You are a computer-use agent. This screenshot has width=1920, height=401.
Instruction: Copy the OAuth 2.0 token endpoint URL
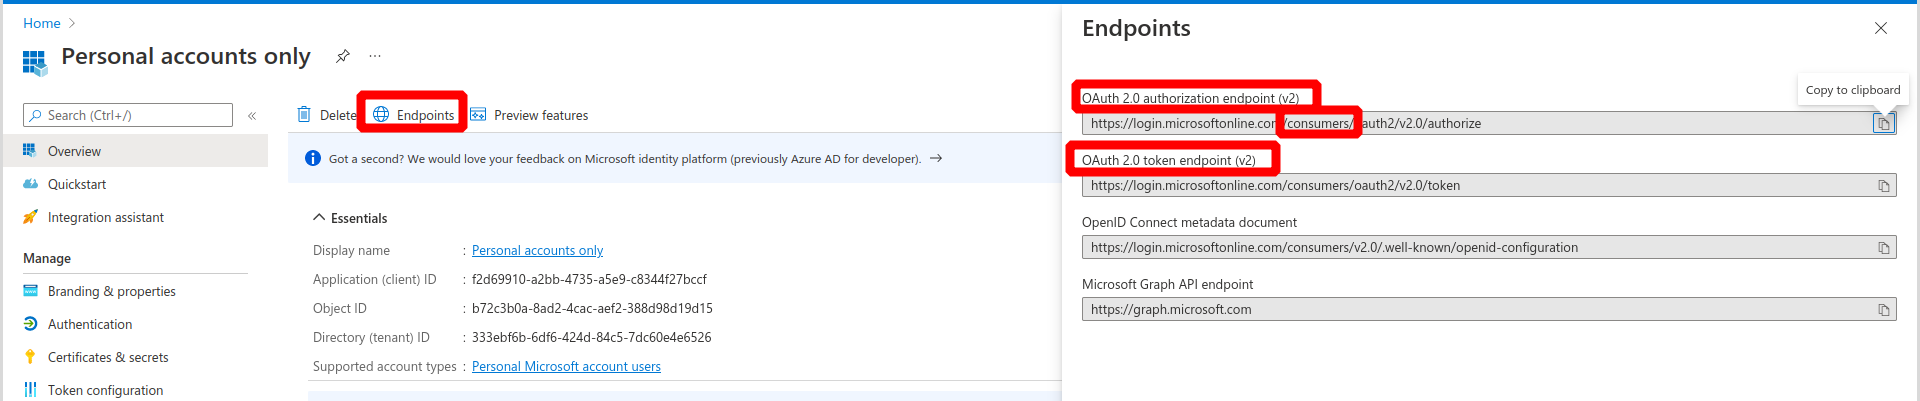tap(1883, 186)
